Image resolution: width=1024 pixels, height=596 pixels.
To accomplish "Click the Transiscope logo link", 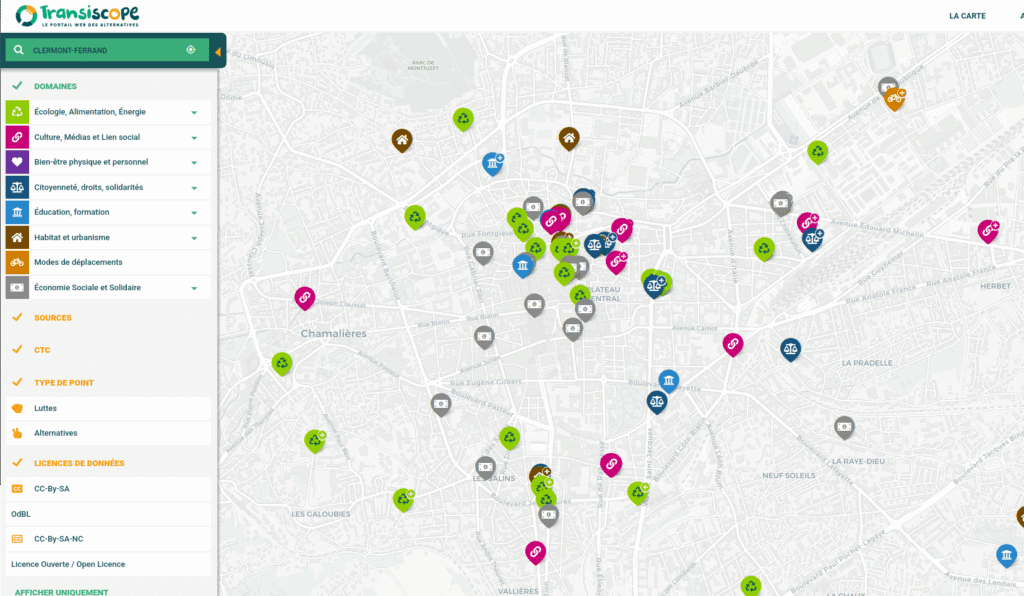I will [x=77, y=16].
